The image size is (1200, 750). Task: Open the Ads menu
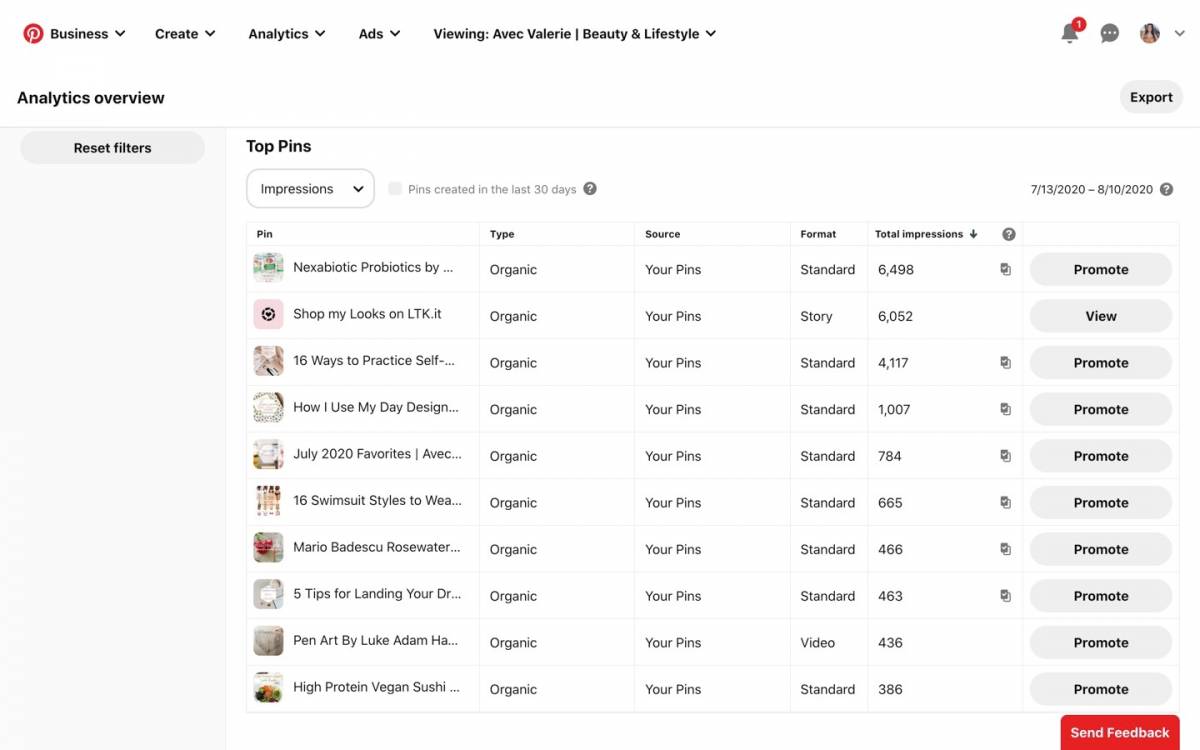tap(379, 34)
